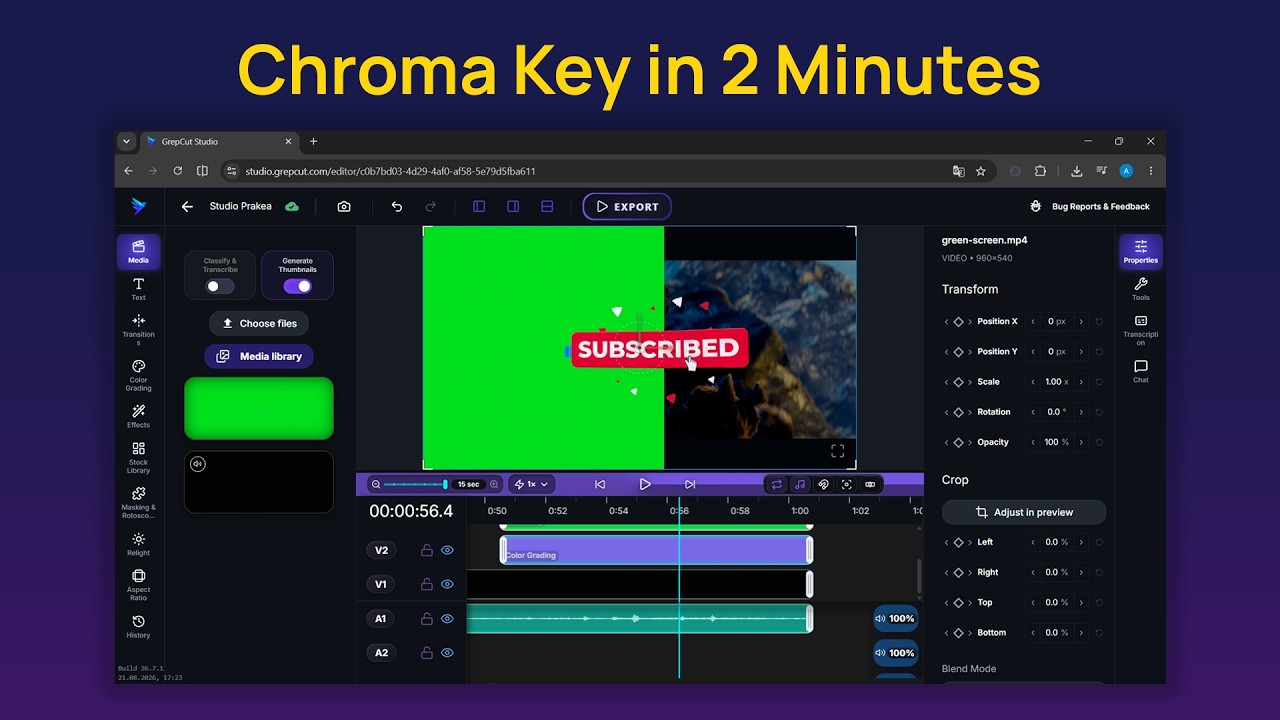Increase Opacity value with right chevron
This screenshot has height=720, width=1280.
tap(1080, 442)
